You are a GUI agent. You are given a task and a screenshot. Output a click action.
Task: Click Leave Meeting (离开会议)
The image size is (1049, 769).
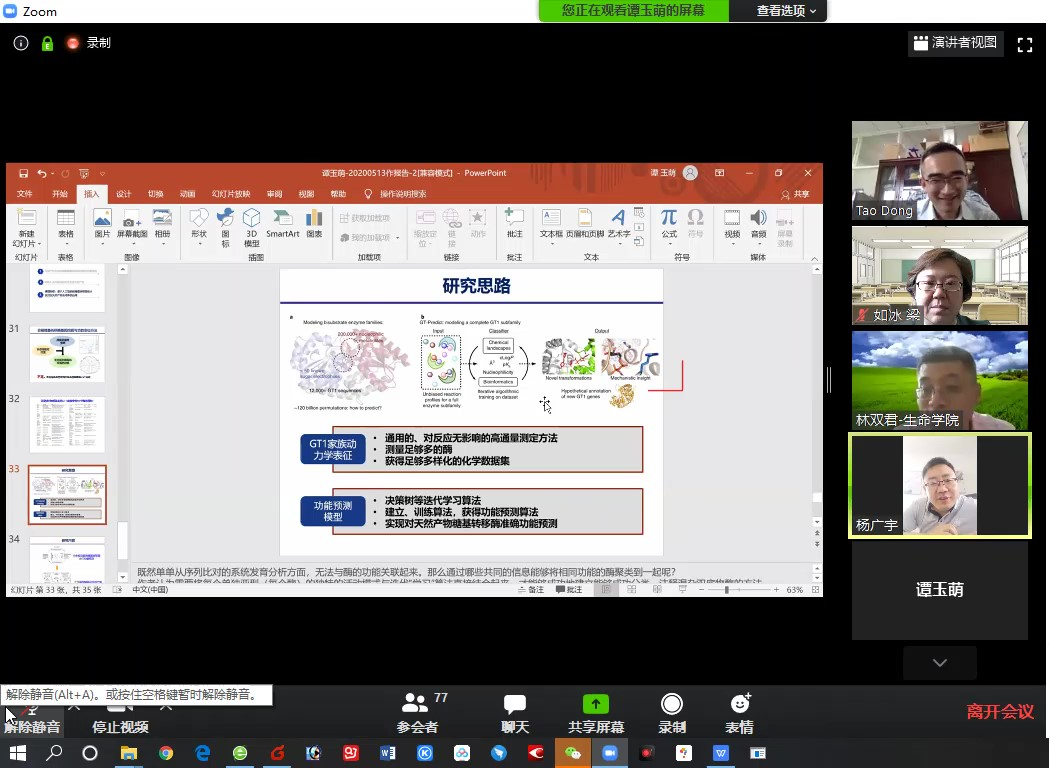pos(999,712)
